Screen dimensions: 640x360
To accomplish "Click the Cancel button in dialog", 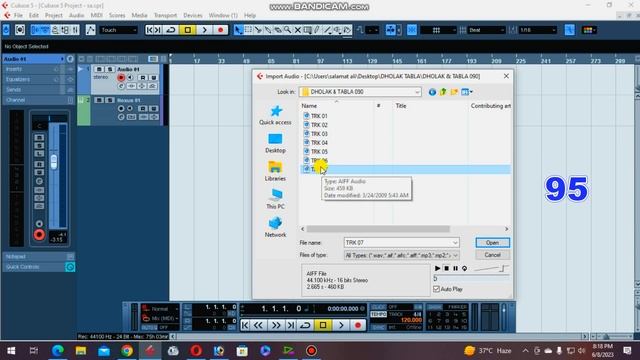I will pos(492,255).
